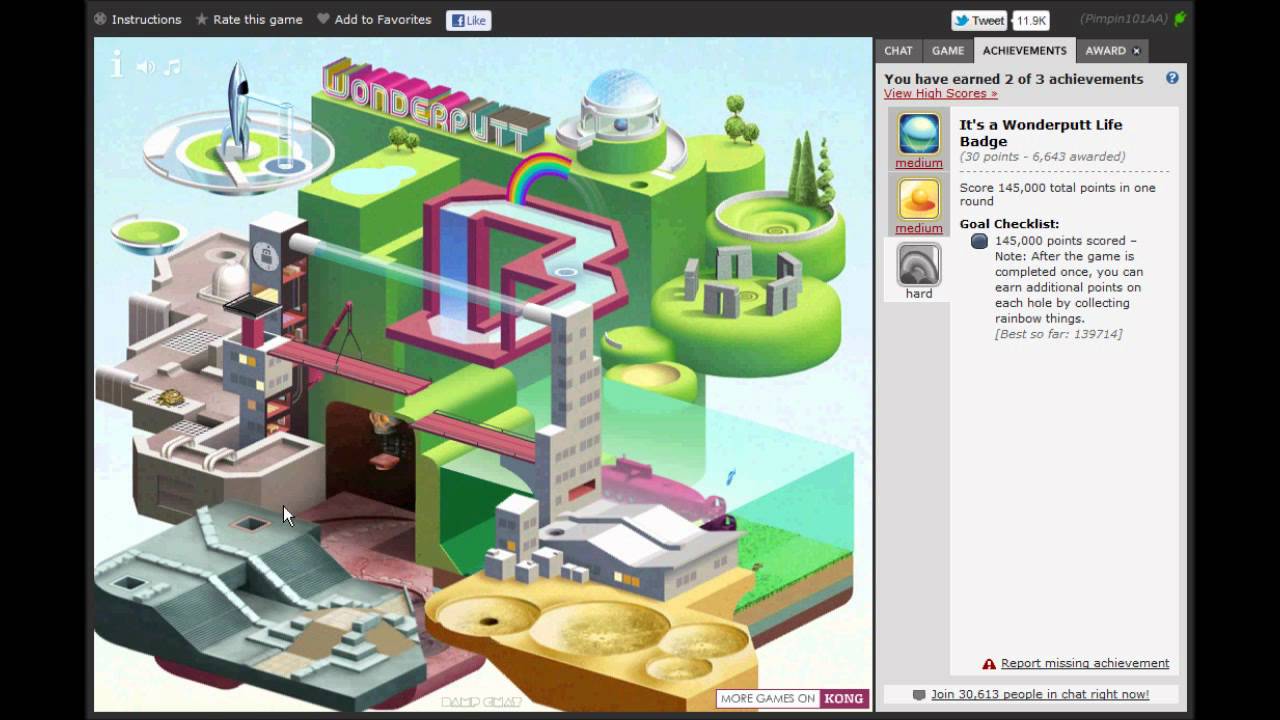Click the goal checklist bullet icon
Viewport: 1280px width, 720px height.
point(979,241)
